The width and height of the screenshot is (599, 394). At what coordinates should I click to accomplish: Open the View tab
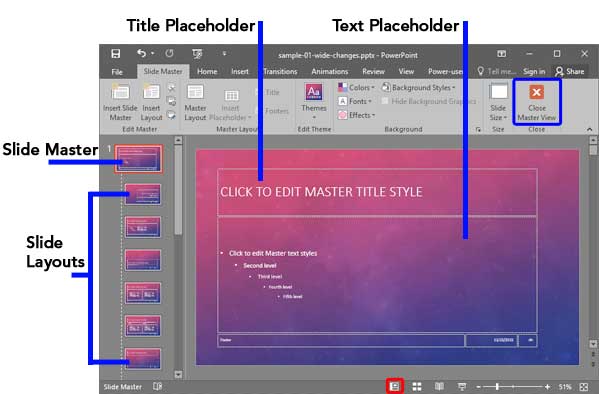(x=406, y=71)
